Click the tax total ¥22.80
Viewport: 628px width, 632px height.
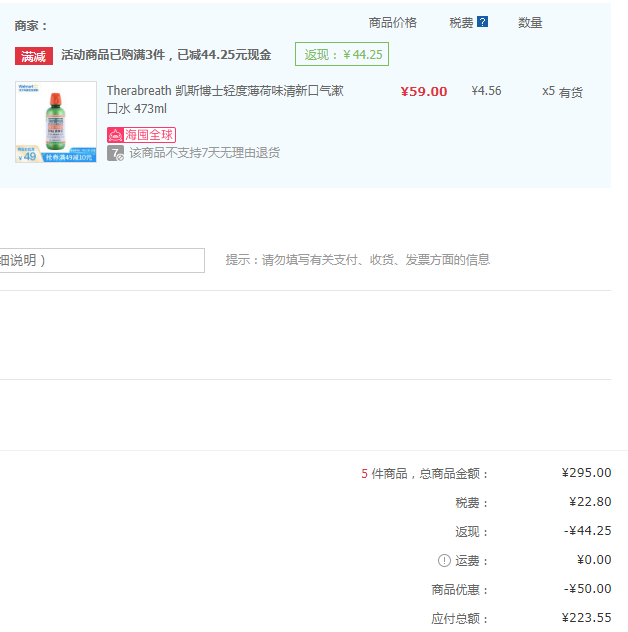[x=590, y=501]
